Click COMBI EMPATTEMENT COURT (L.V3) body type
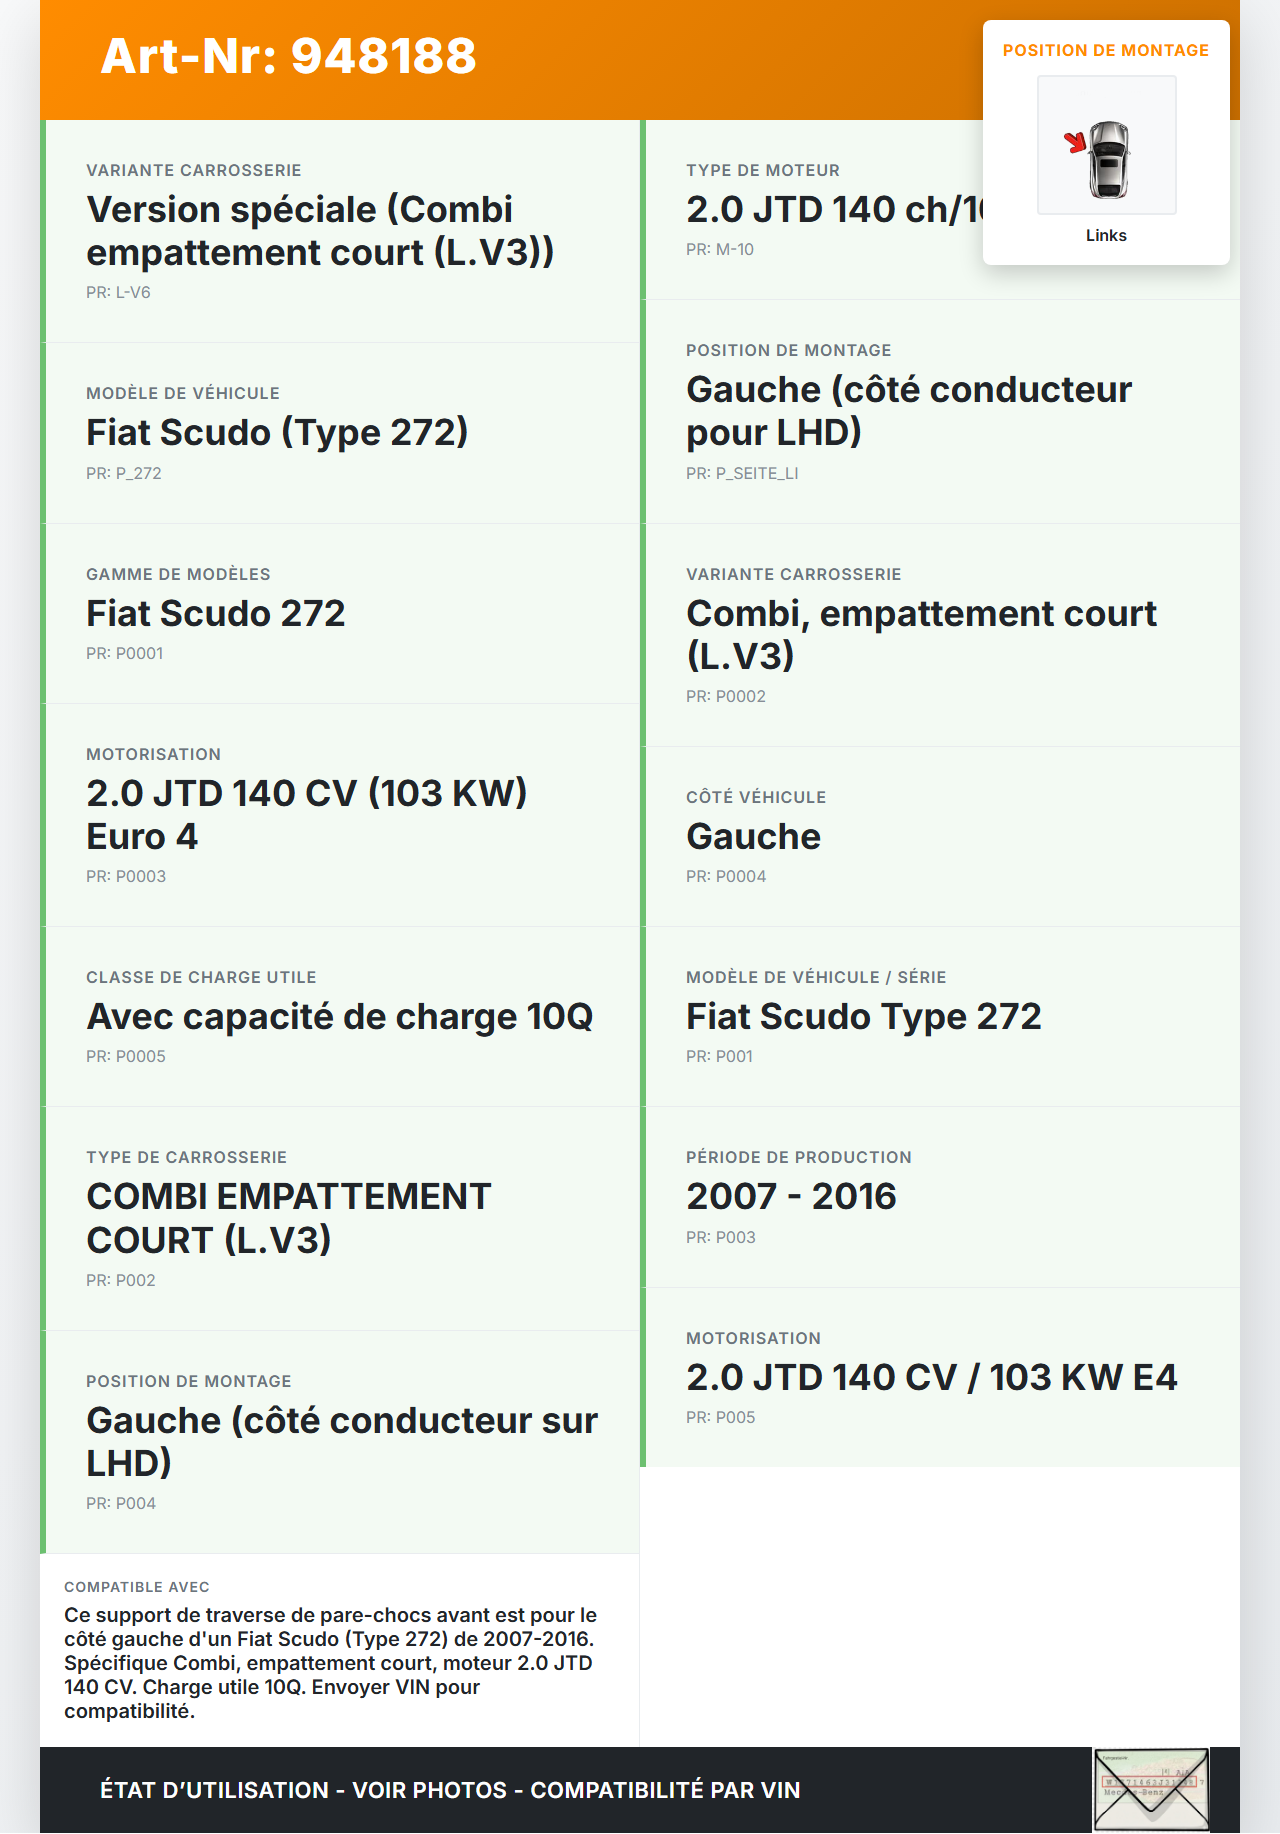Screen dimensions: 1280x1834 (289, 1218)
